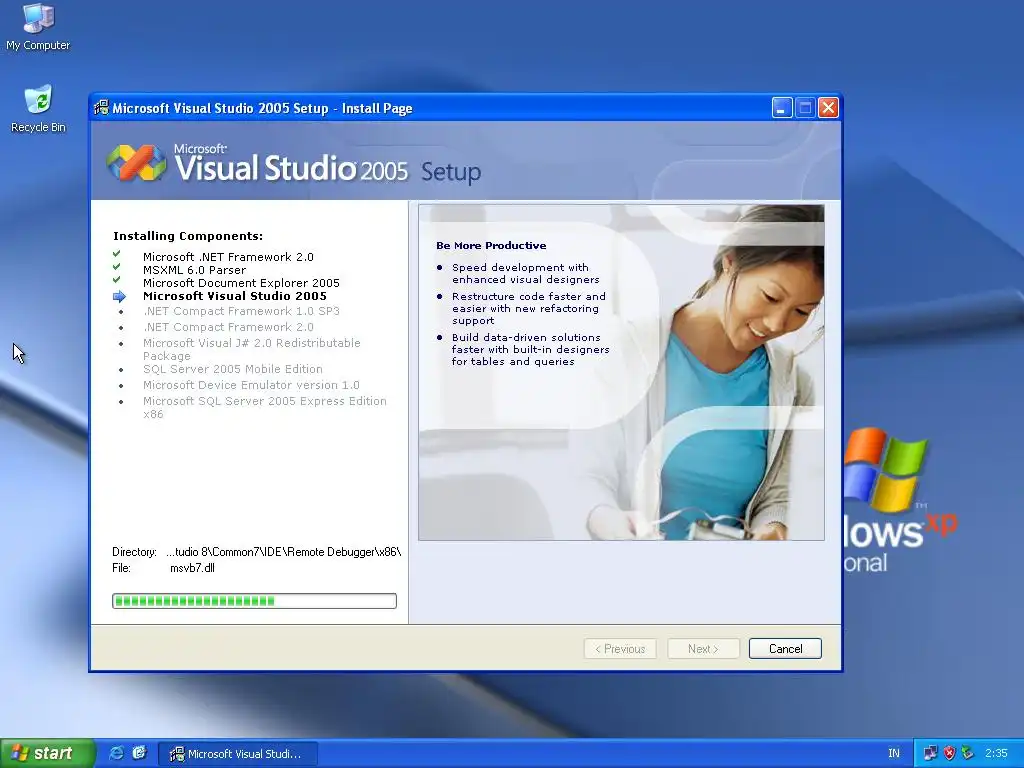Click the green installation progress bar

click(254, 601)
